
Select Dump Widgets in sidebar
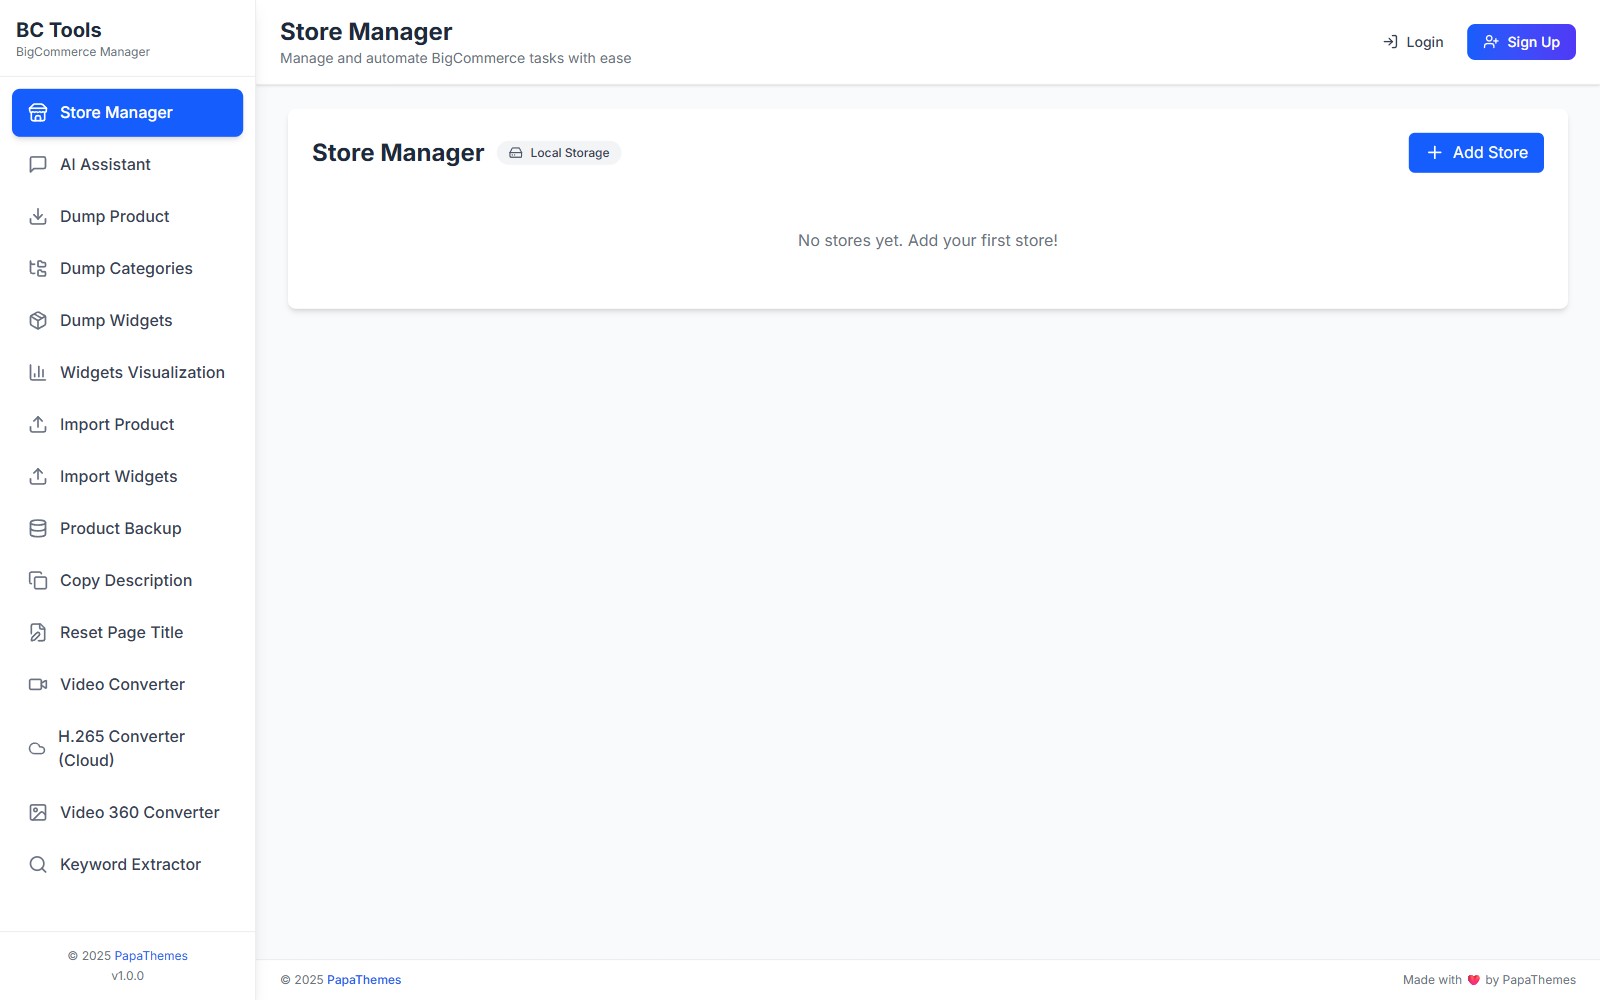pos(127,321)
